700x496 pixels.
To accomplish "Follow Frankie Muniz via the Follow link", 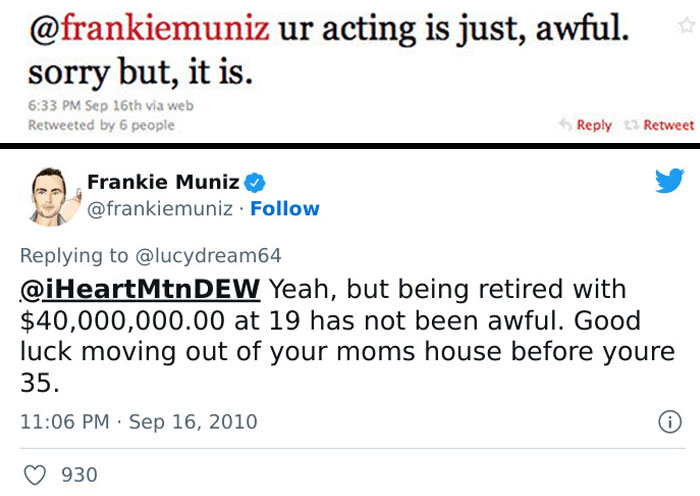I will click(x=285, y=208).
